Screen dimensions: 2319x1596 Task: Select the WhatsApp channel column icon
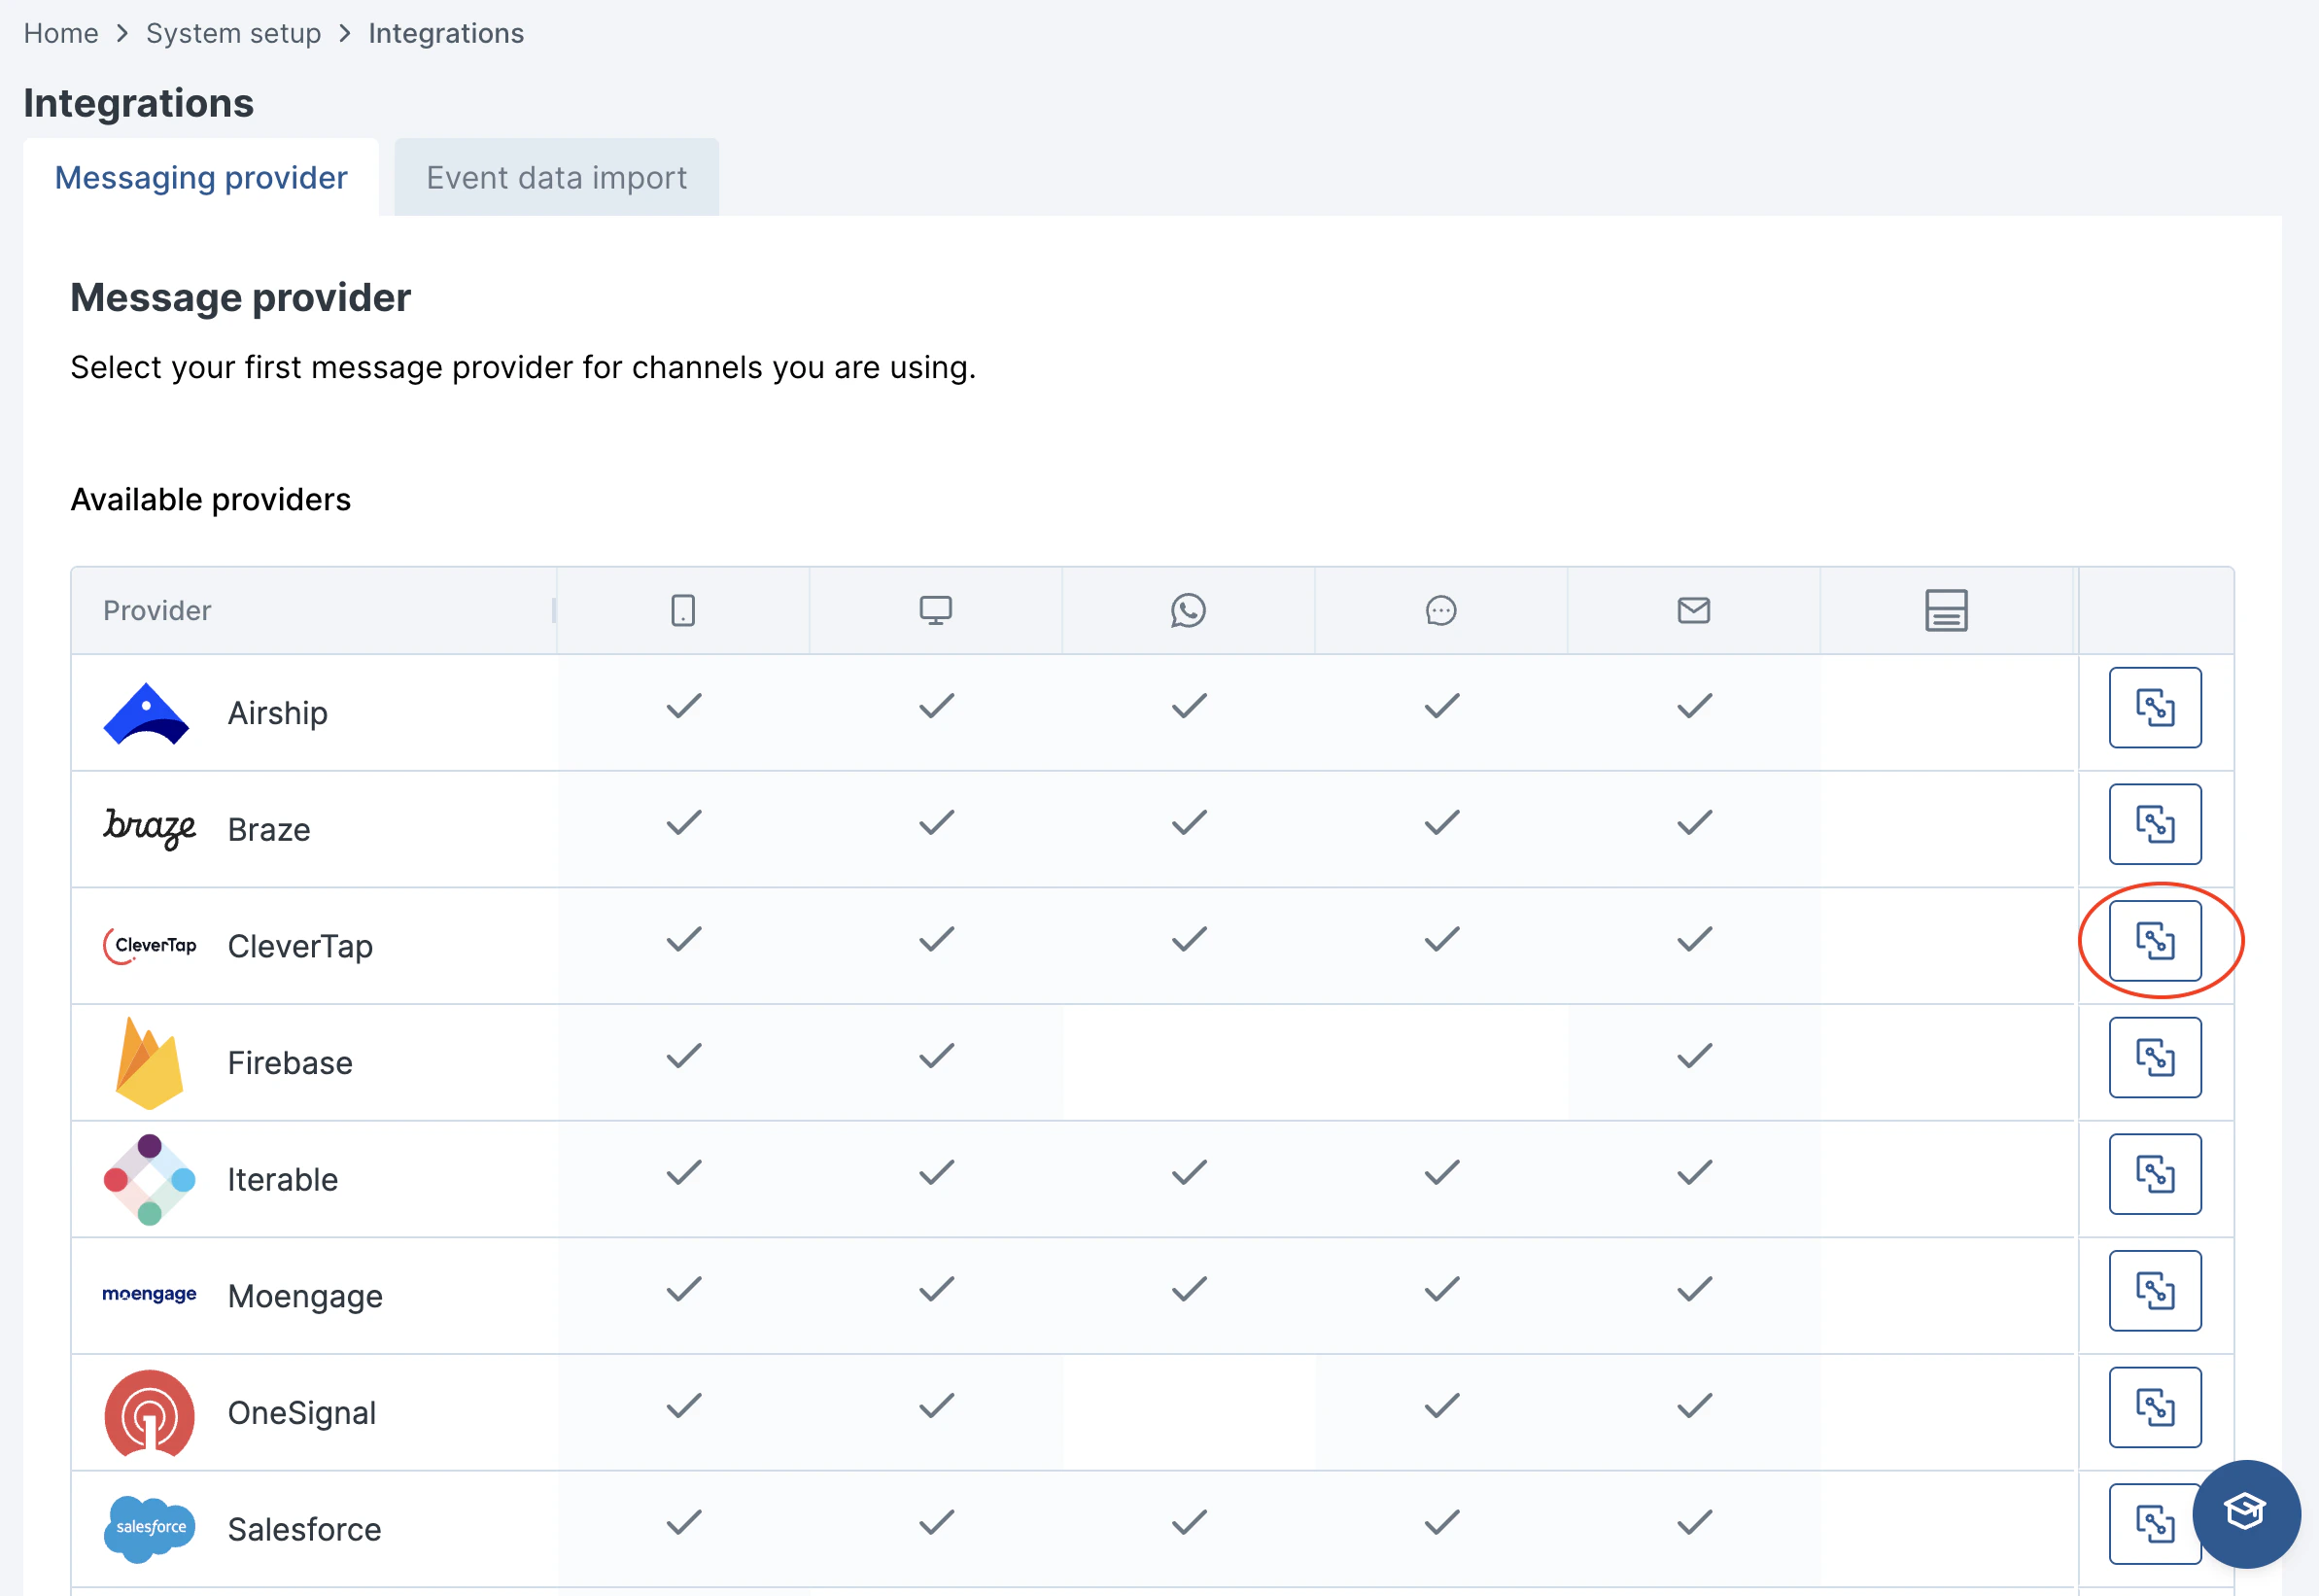[x=1188, y=610]
